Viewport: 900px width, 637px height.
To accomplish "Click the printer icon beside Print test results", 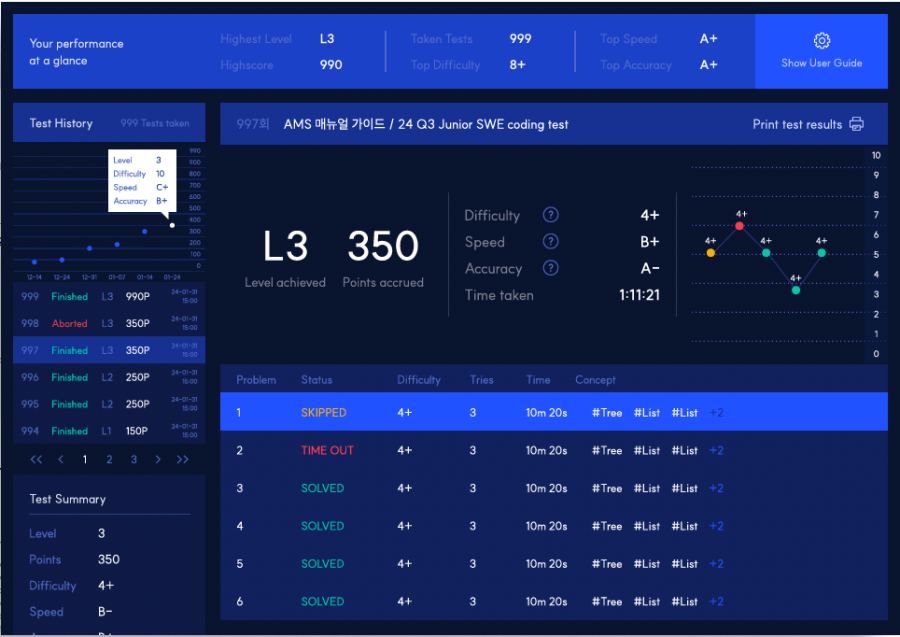I will pyautogui.click(x=856, y=124).
